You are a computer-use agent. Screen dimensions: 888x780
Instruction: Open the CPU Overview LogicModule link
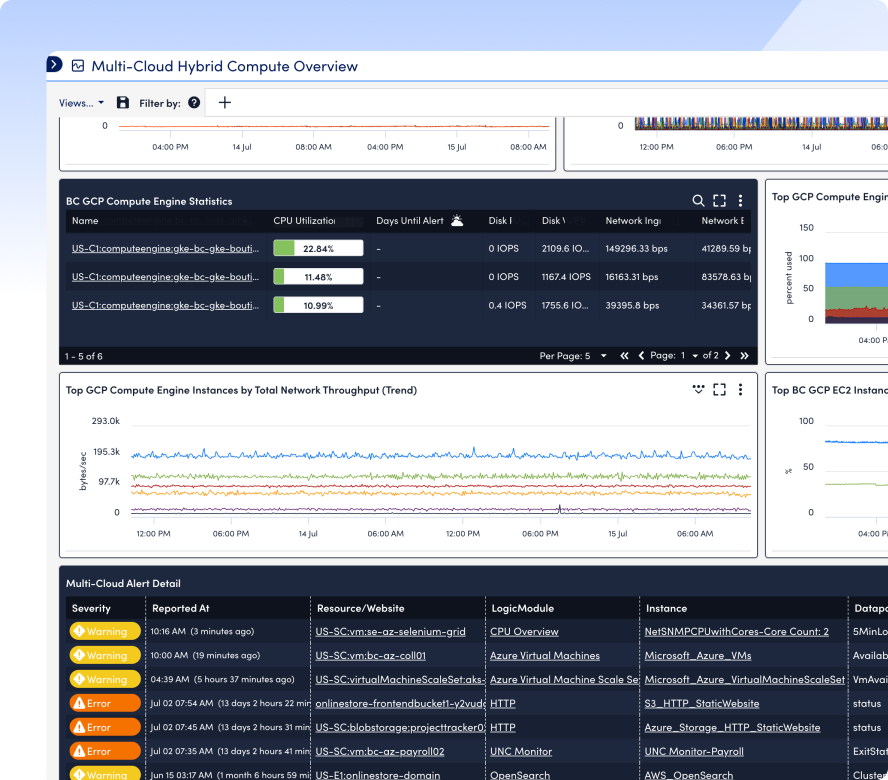524,632
